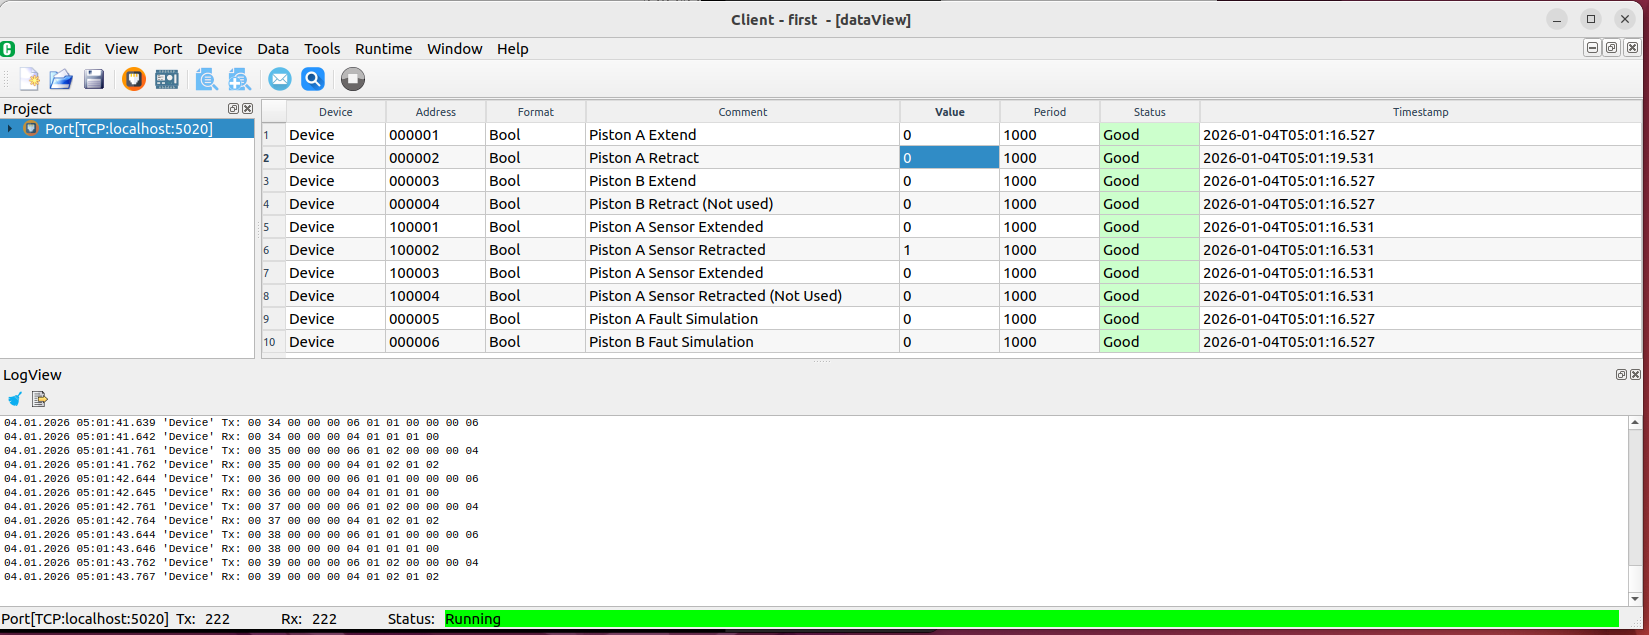Float the LogView panel with undock icon
The width and height of the screenshot is (1649, 635).
[1621, 375]
